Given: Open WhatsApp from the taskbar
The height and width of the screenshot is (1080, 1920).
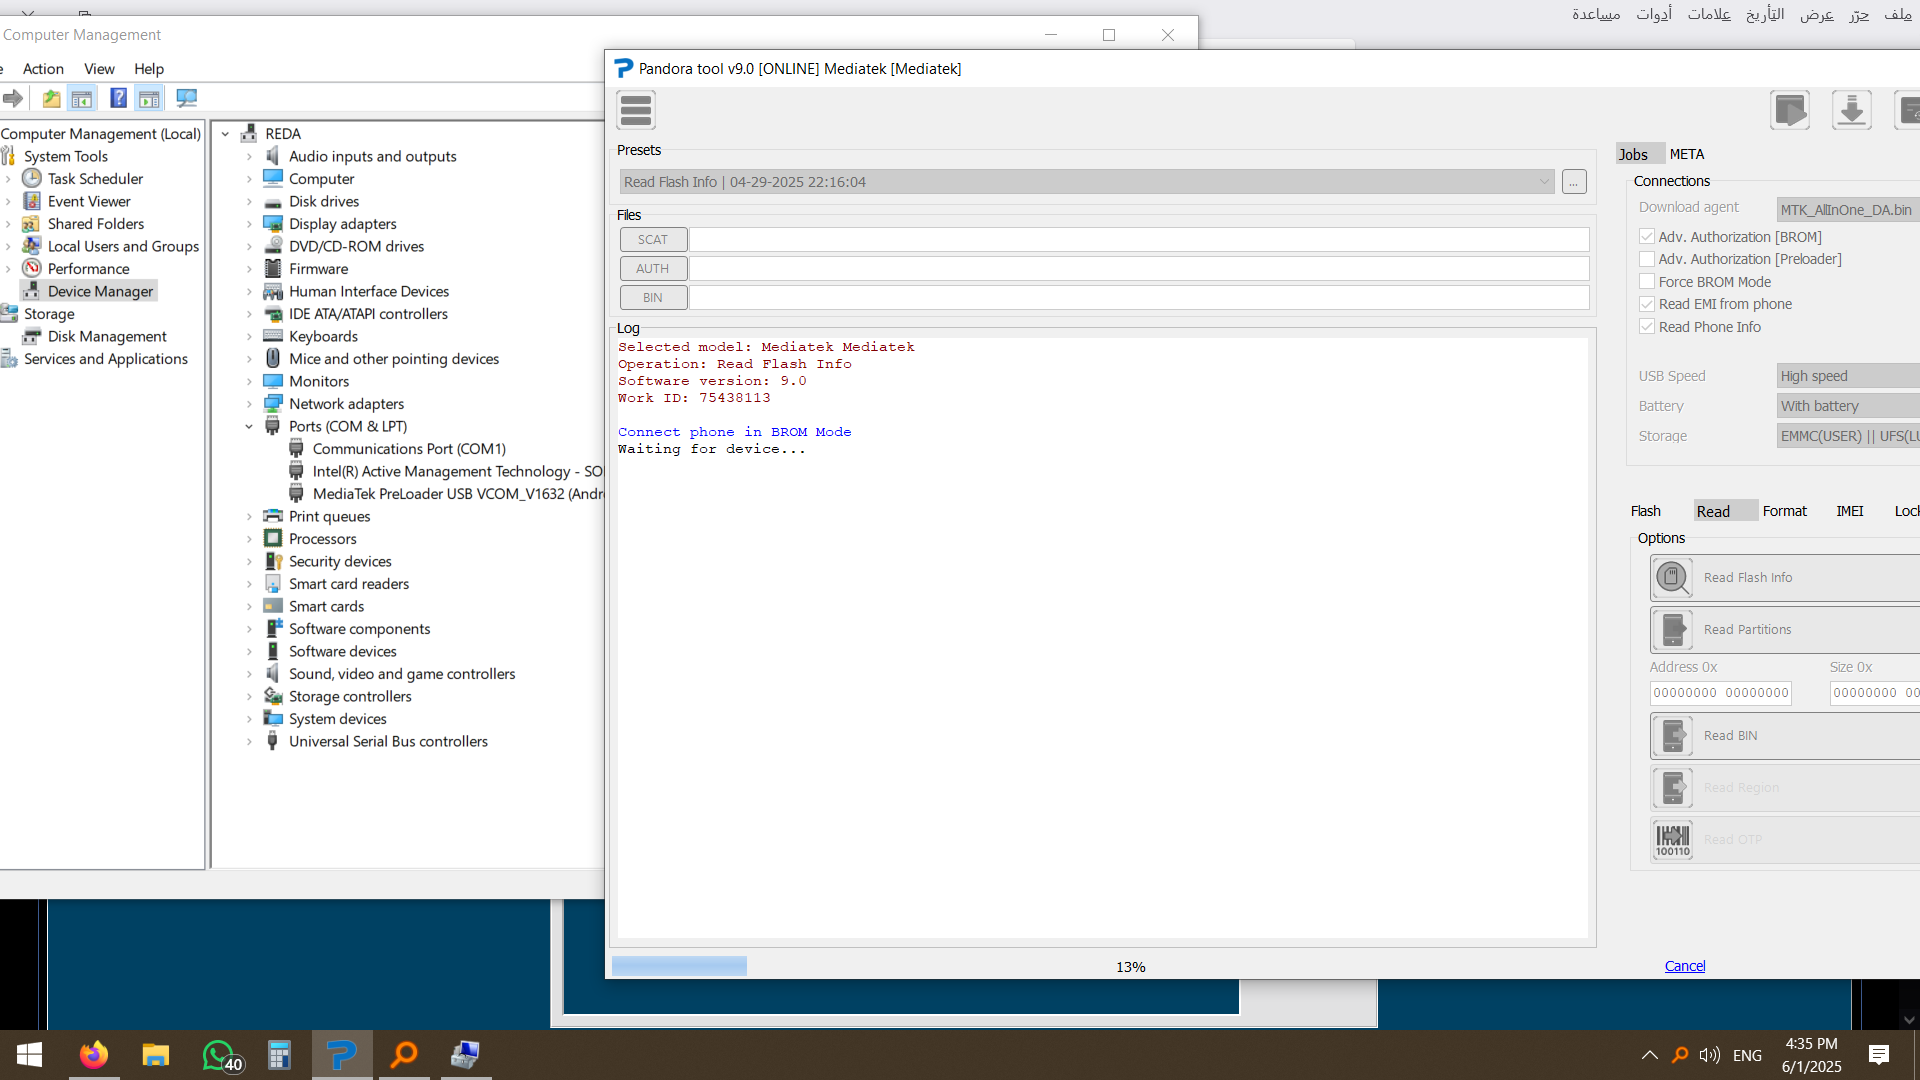Looking at the screenshot, I should [220, 1055].
